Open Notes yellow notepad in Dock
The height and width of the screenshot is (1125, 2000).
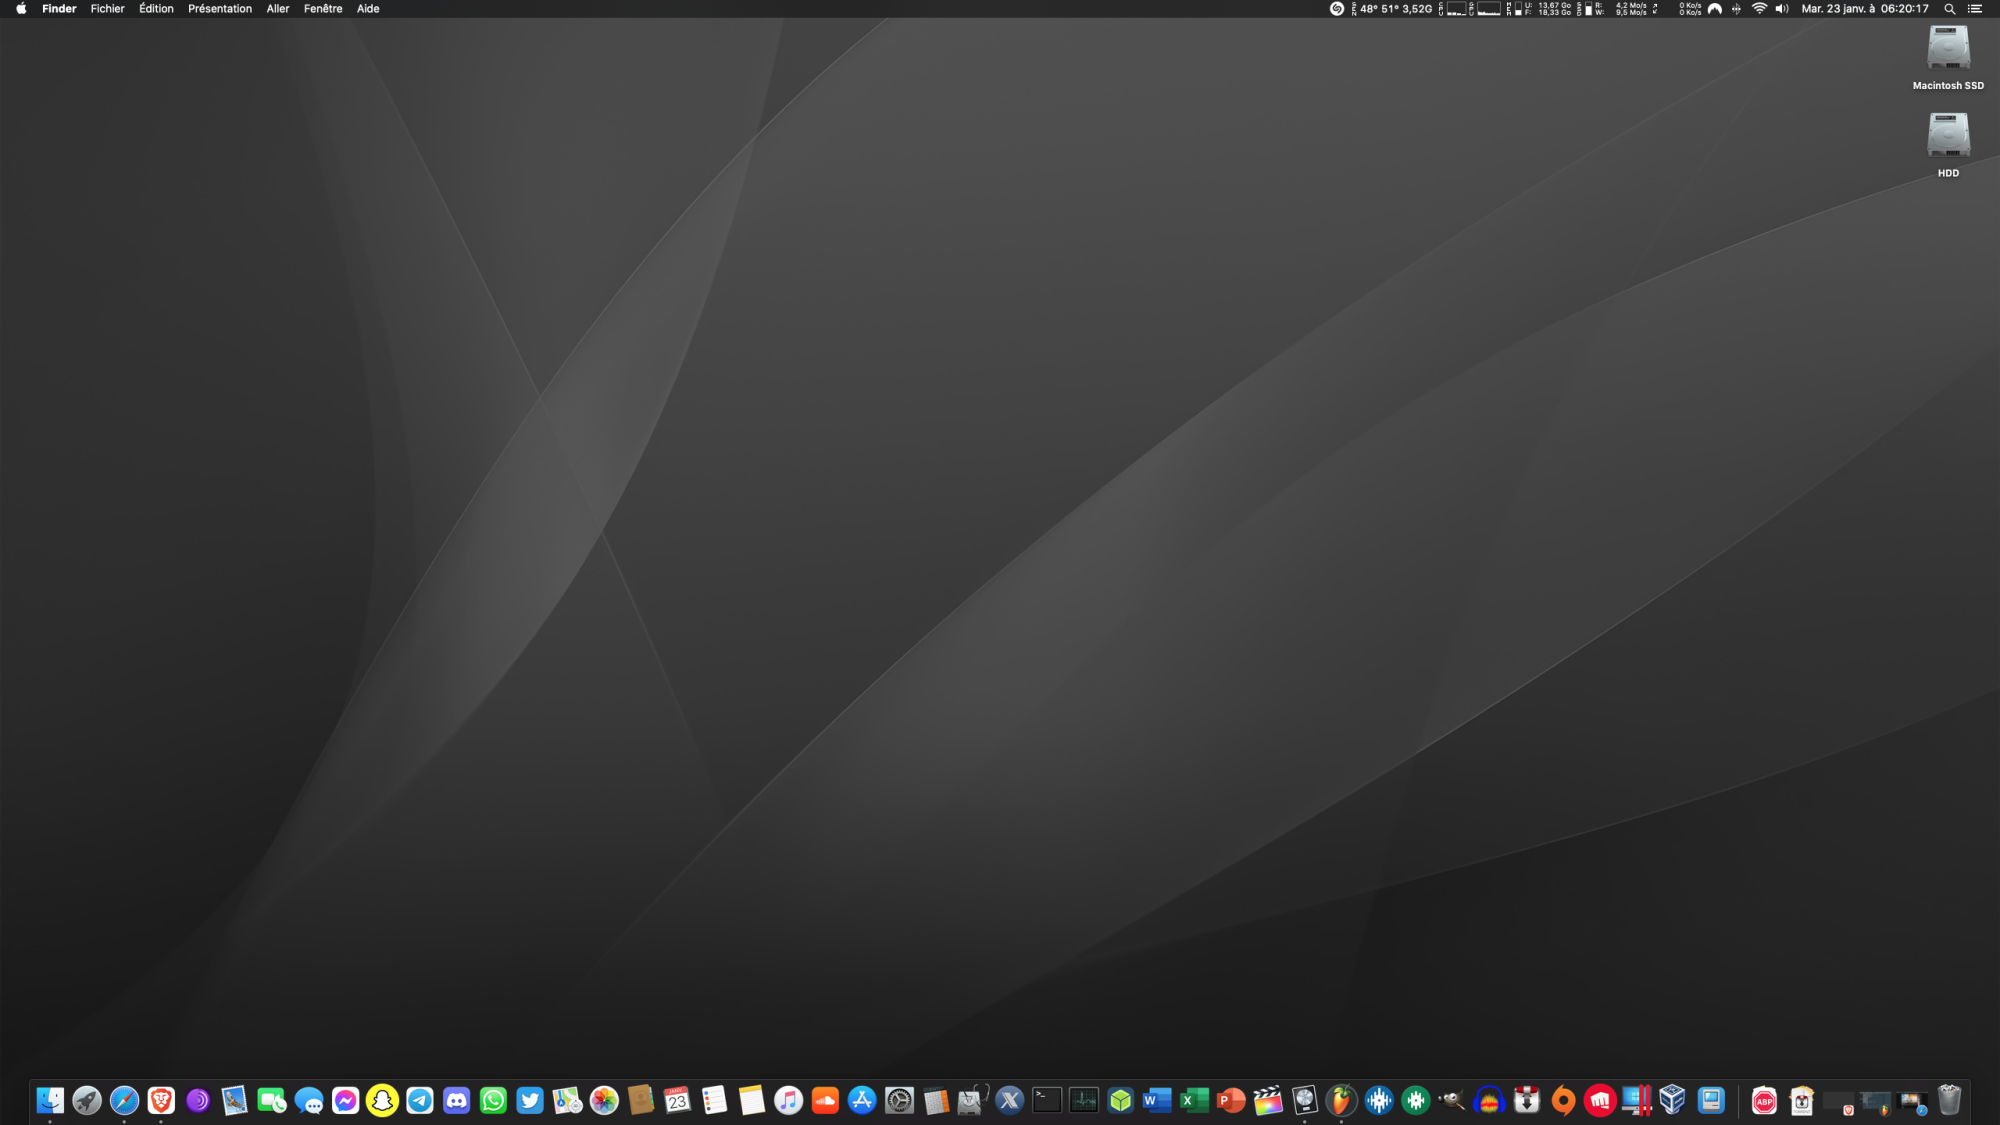click(x=752, y=1101)
